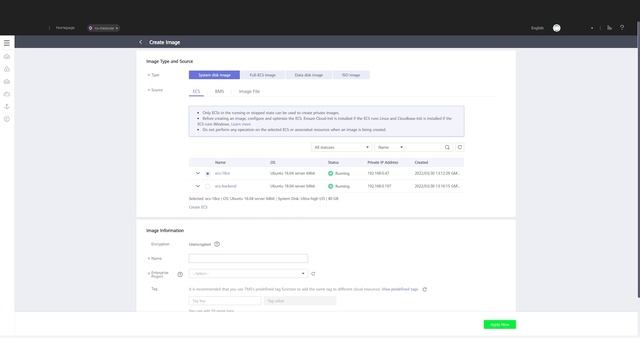Click the magnifier search icon above ECS table

click(x=447, y=147)
